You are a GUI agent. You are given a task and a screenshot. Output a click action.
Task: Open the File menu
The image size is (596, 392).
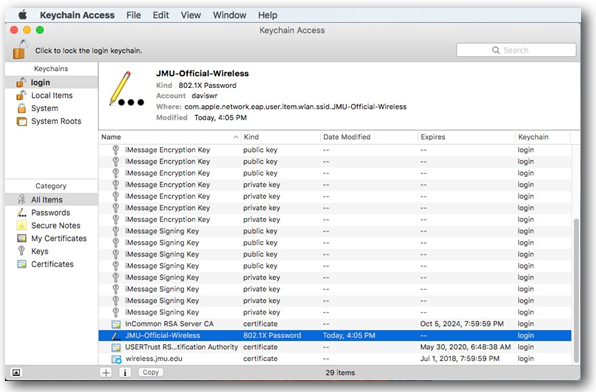click(x=133, y=15)
